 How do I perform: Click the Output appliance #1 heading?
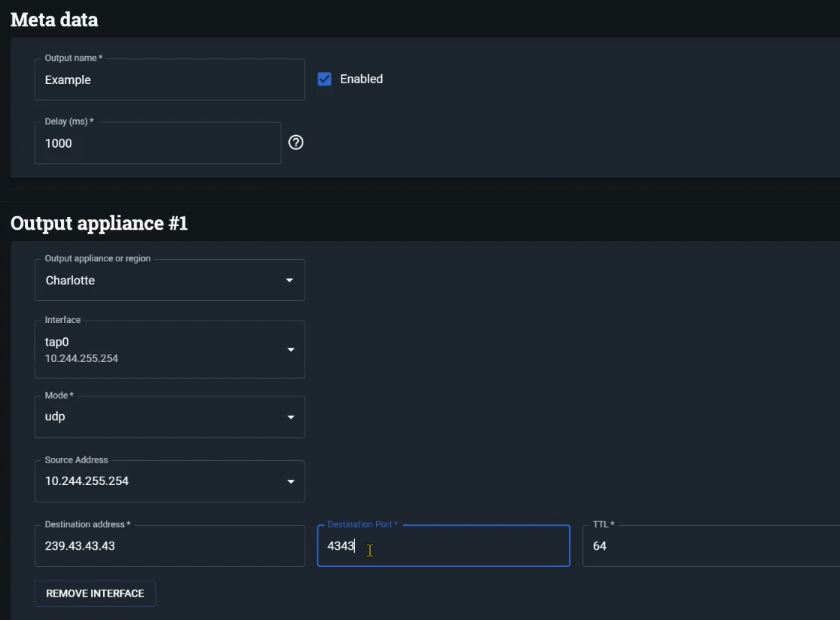tap(99, 223)
